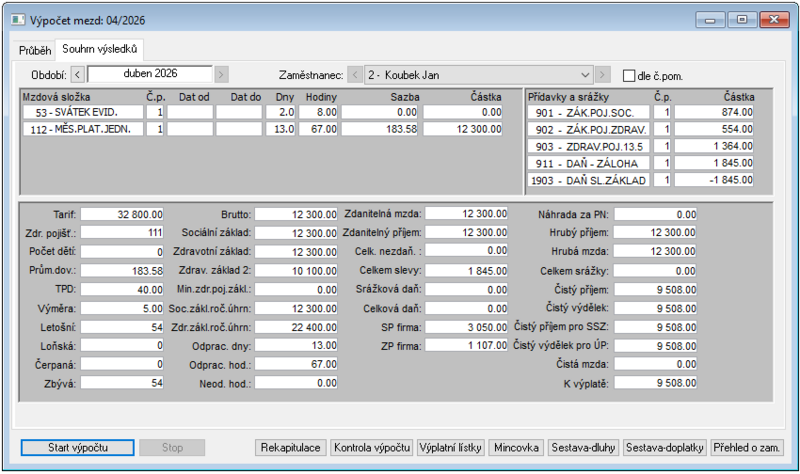
Task: Click the Čistý výdělek pro ÚP field
Action: [656, 345]
